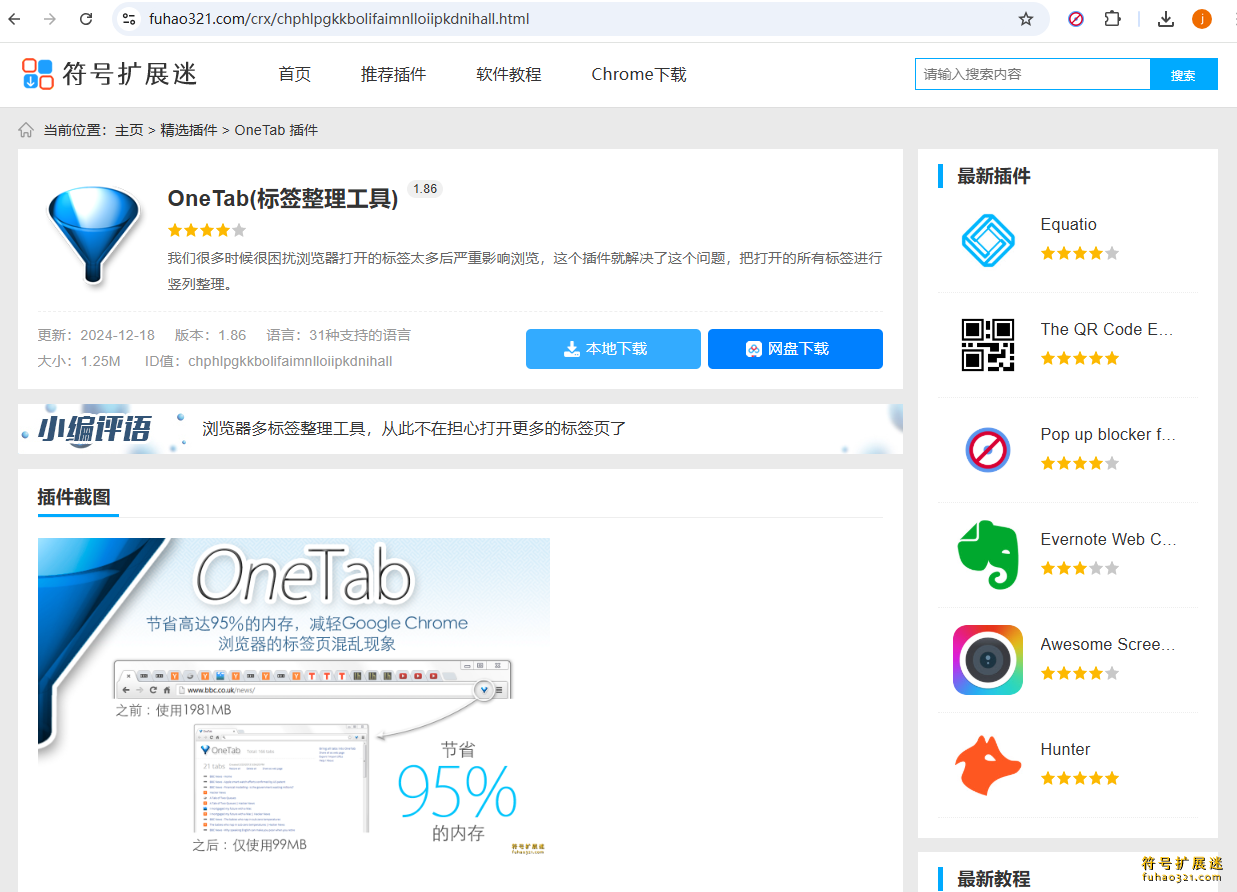Click the 更新：2024-12-18 text
The height and width of the screenshot is (892, 1237).
click(96, 335)
